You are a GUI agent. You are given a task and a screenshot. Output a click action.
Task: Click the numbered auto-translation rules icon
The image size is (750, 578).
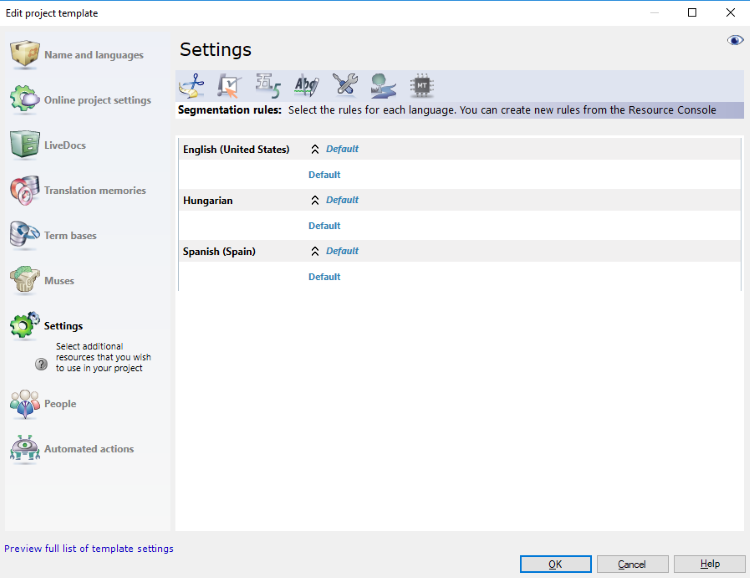tap(267, 86)
